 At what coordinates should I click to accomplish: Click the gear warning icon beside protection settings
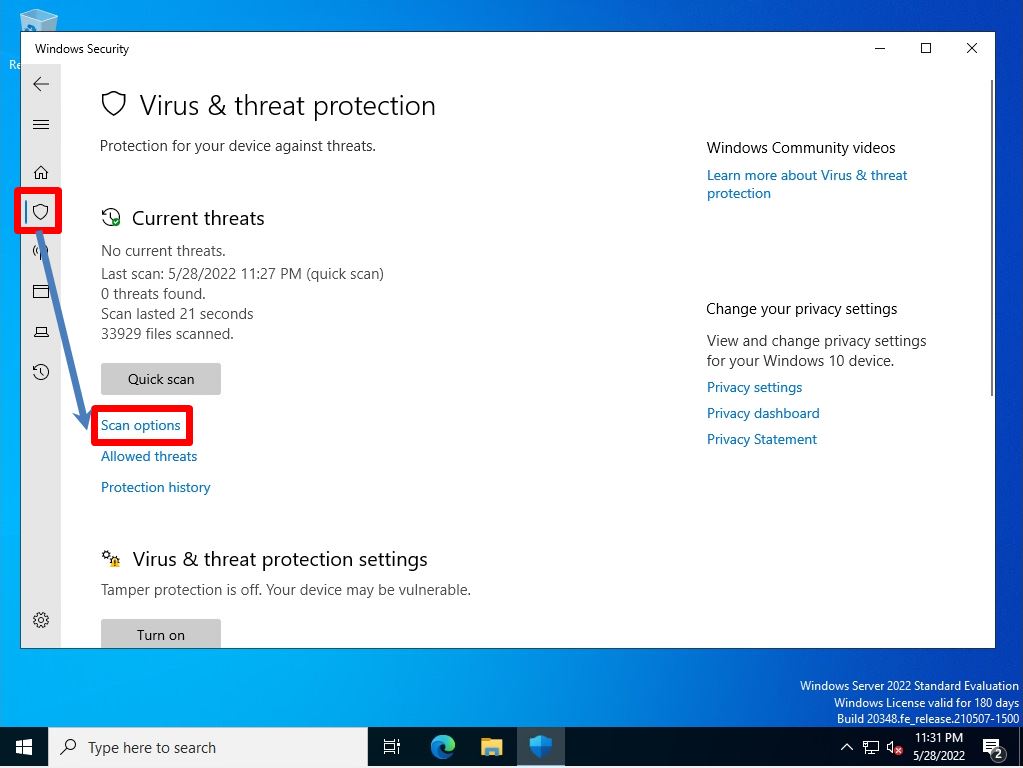[111, 559]
